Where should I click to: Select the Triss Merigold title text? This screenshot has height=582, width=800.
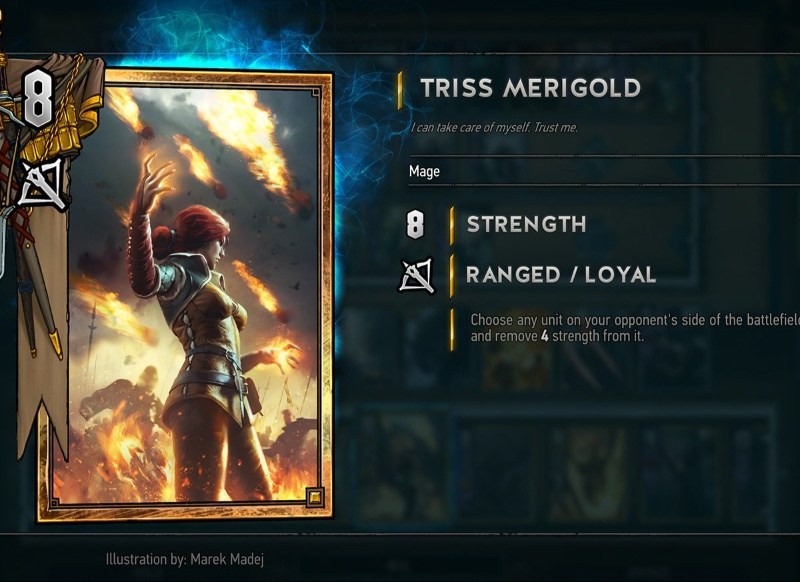coord(530,88)
